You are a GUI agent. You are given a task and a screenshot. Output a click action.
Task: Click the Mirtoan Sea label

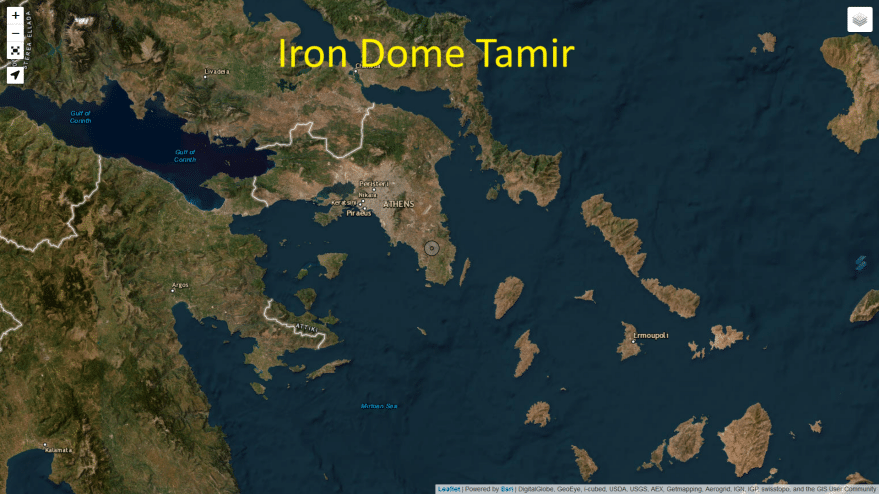[x=379, y=406]
